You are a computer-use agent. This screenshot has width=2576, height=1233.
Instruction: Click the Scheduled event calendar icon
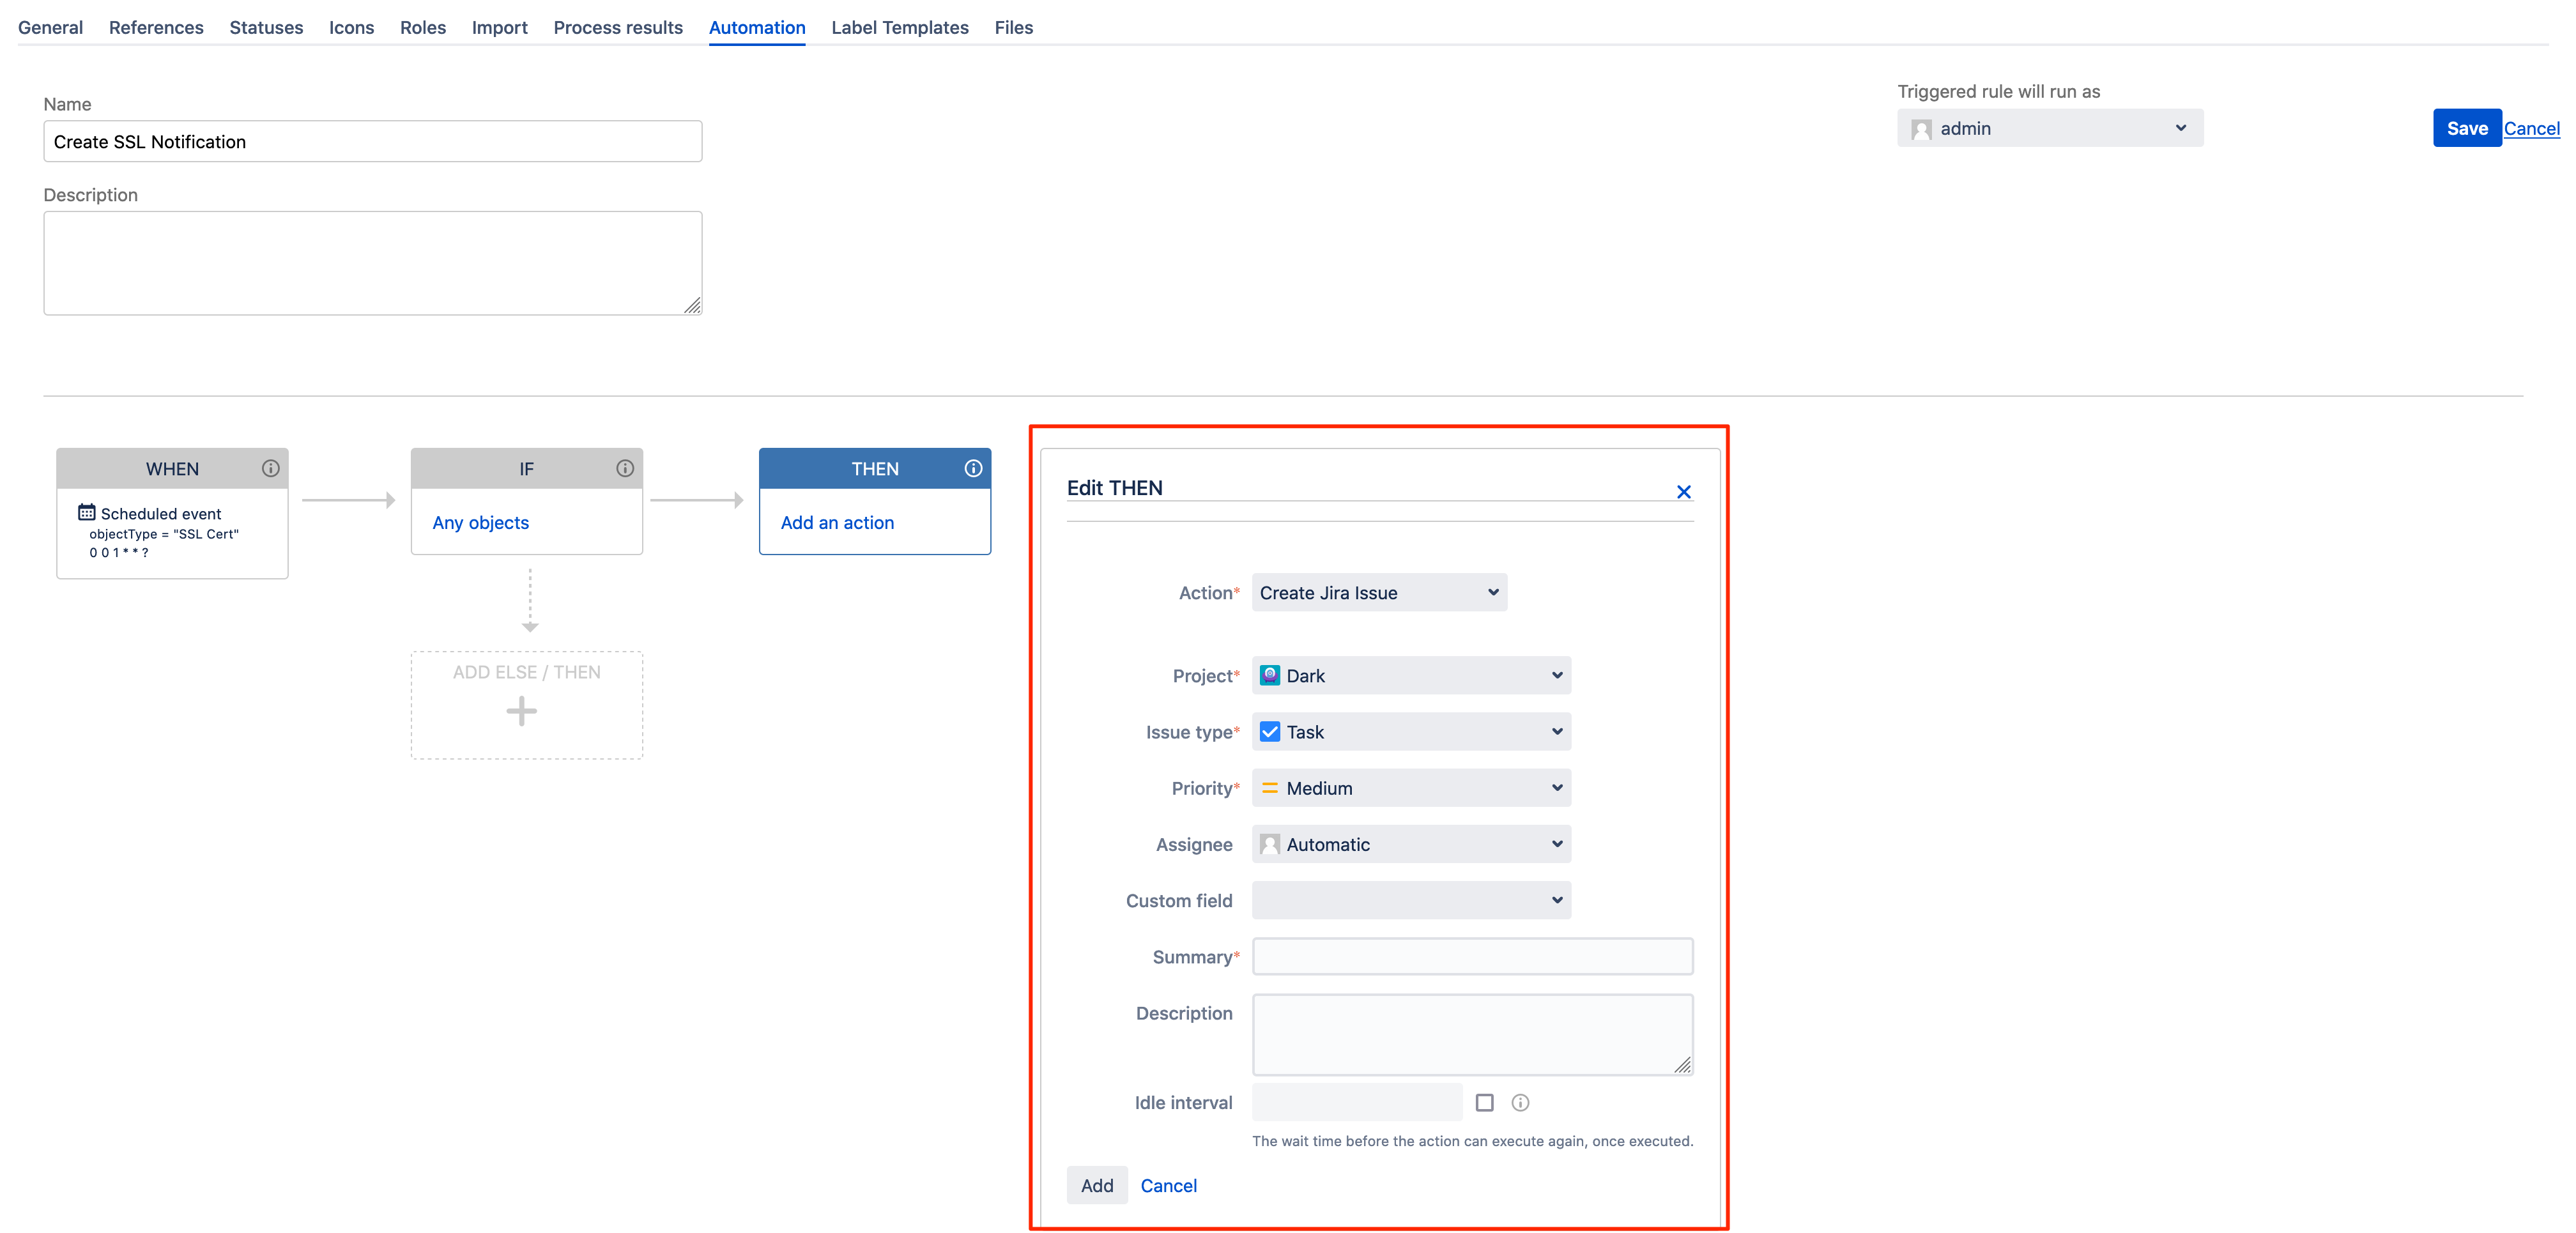point(87,513)
